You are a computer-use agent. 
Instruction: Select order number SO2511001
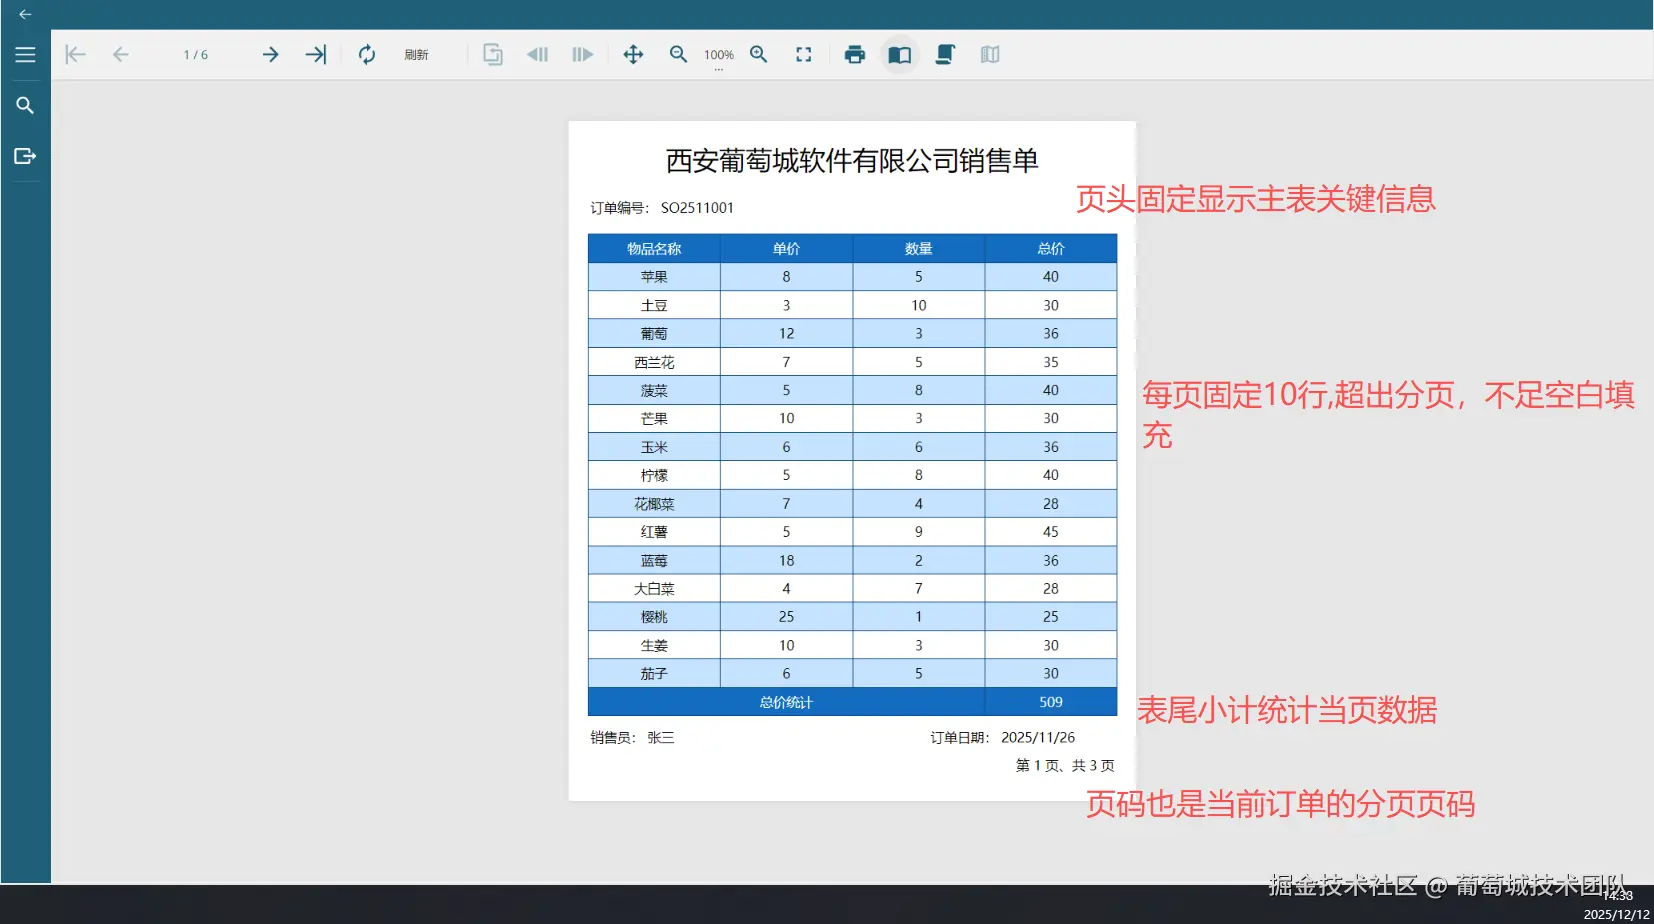[x=697, y=208]
